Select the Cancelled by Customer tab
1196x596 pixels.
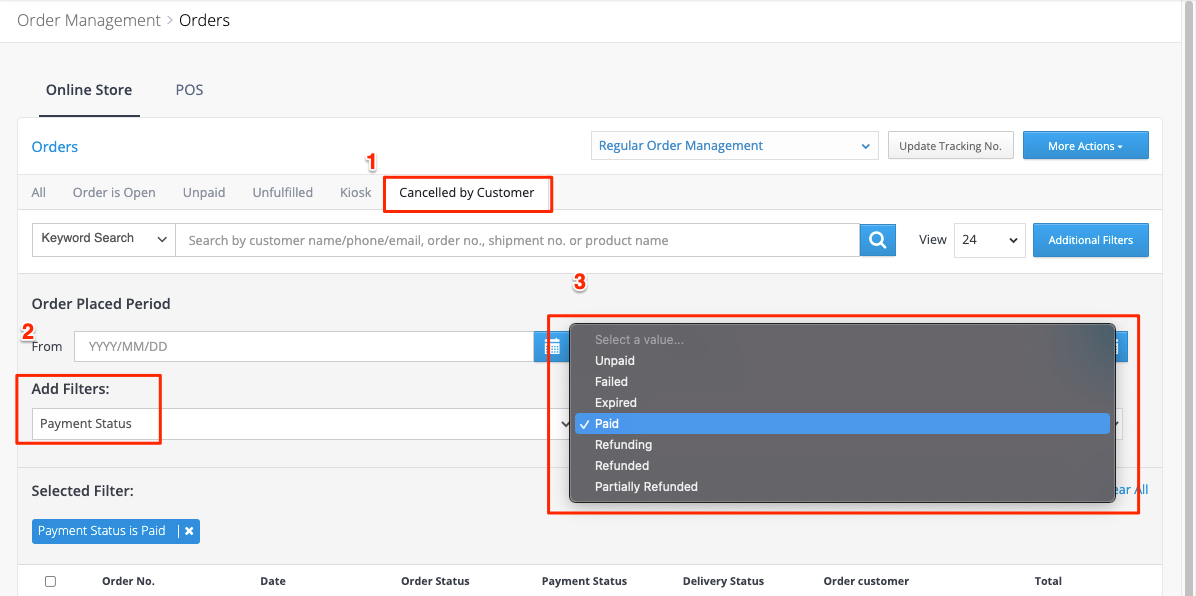(x=467, y=193)
